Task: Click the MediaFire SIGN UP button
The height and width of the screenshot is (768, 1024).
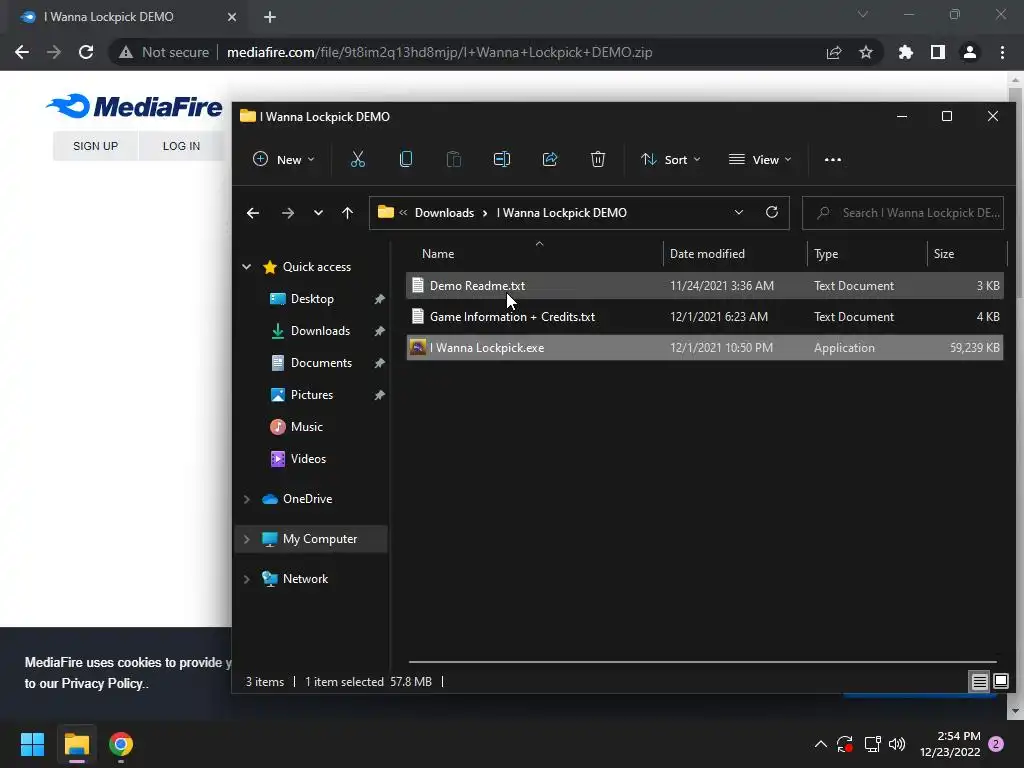Action: coord(95,146)
